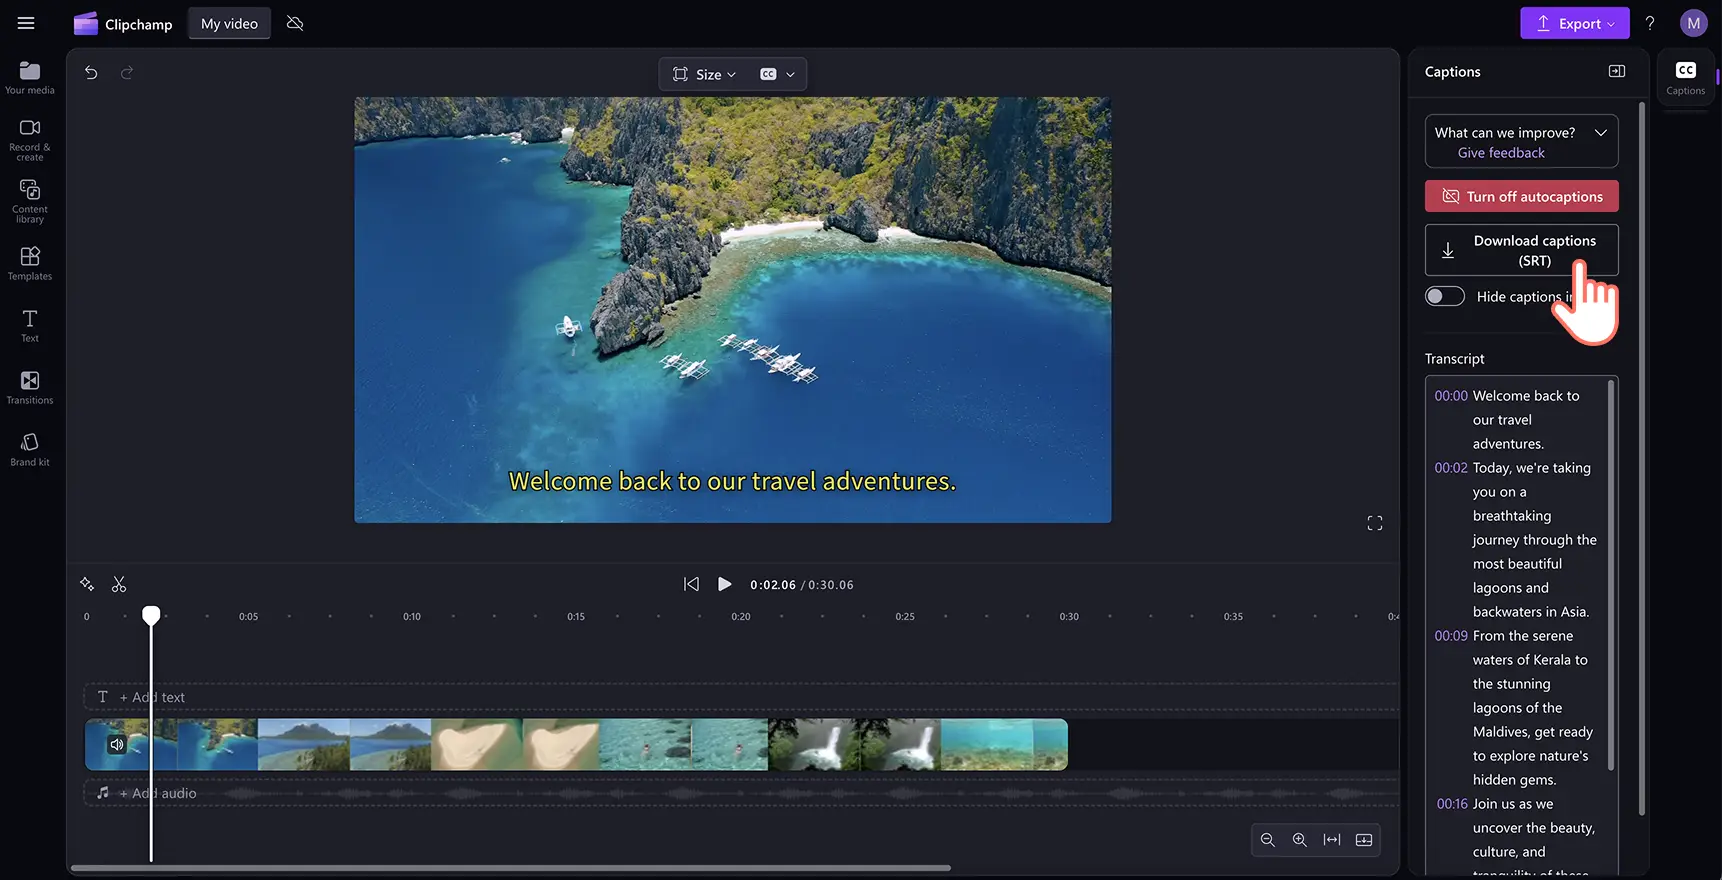Jump to 00:09 transcript timestamp
1722x880 pixels.
1451,636
